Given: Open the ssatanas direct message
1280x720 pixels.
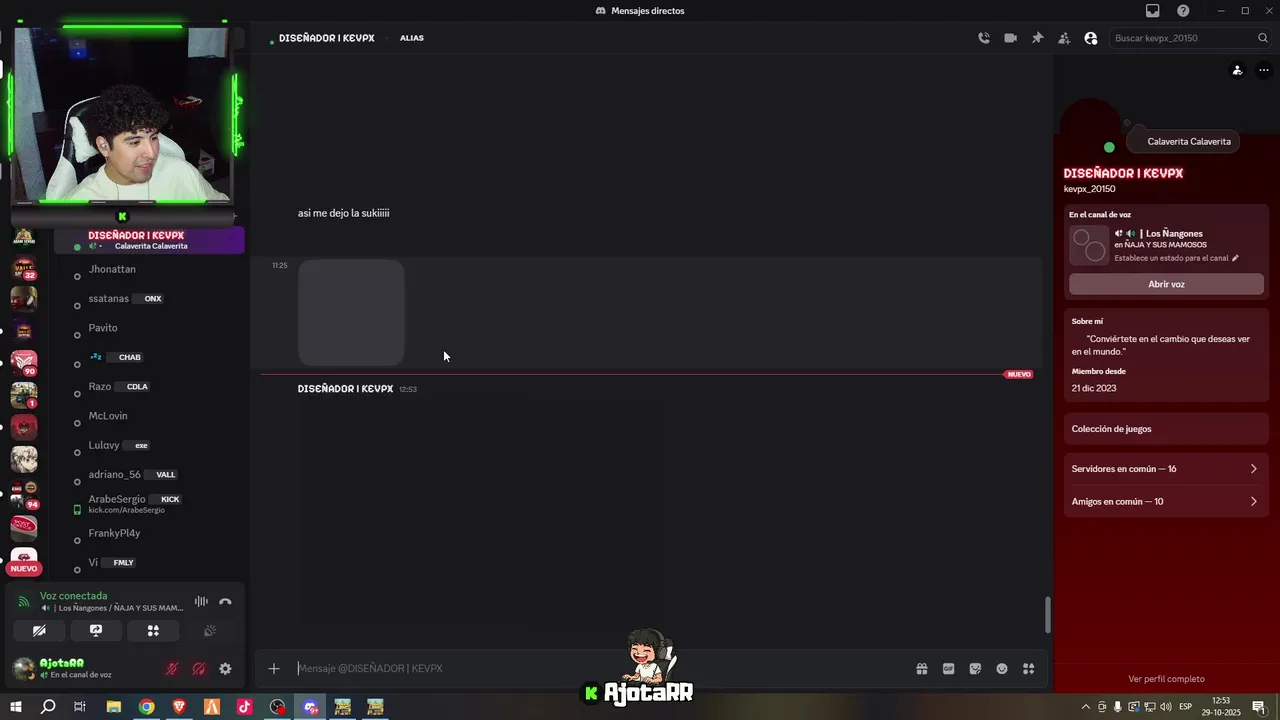Looking at the screenshot, I should (150, 299).
